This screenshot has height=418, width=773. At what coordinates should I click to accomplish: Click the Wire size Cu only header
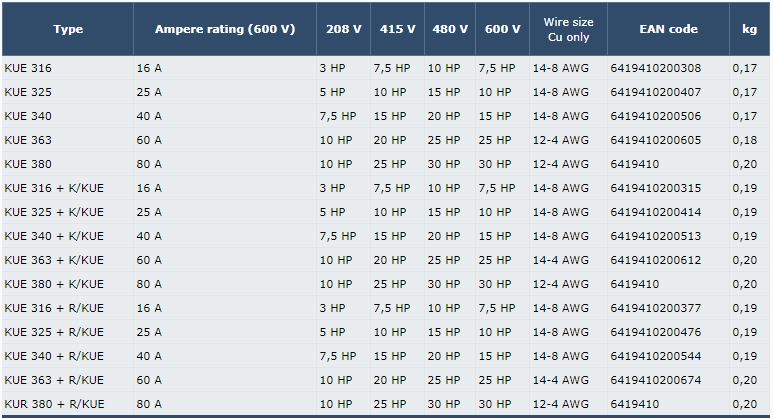tap(568, 30)
